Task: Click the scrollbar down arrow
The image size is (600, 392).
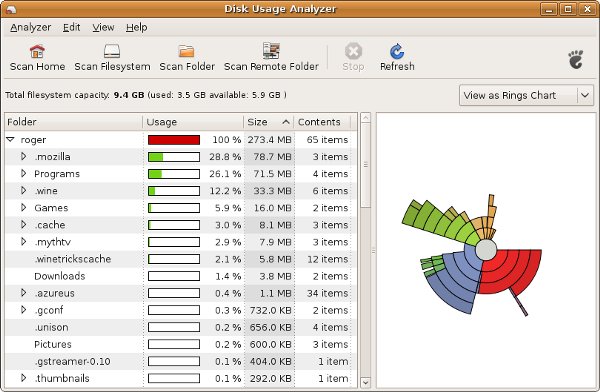Action: pos(365,382)
